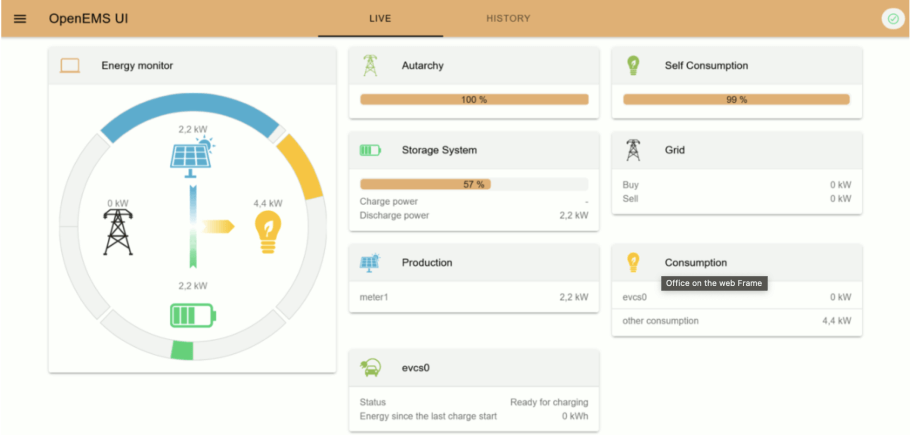Click the Self Consumption 99 % bar
Screen dimensions: 910x447
point(736,99)
